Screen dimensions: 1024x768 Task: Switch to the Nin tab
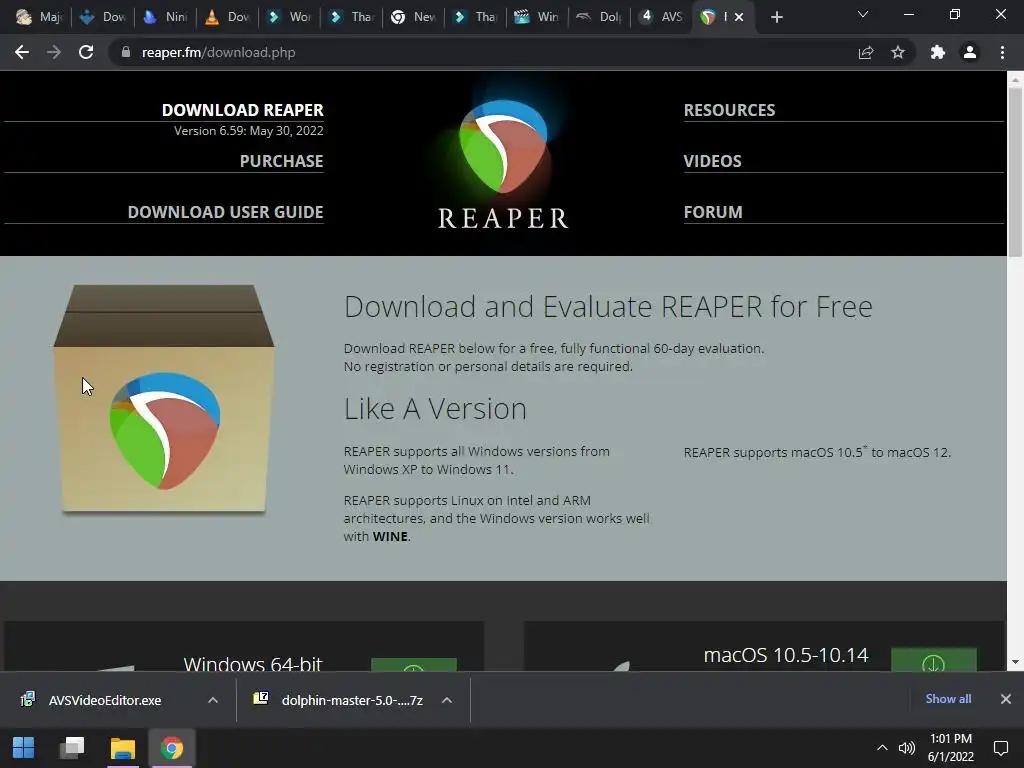(x=165, y=17)
